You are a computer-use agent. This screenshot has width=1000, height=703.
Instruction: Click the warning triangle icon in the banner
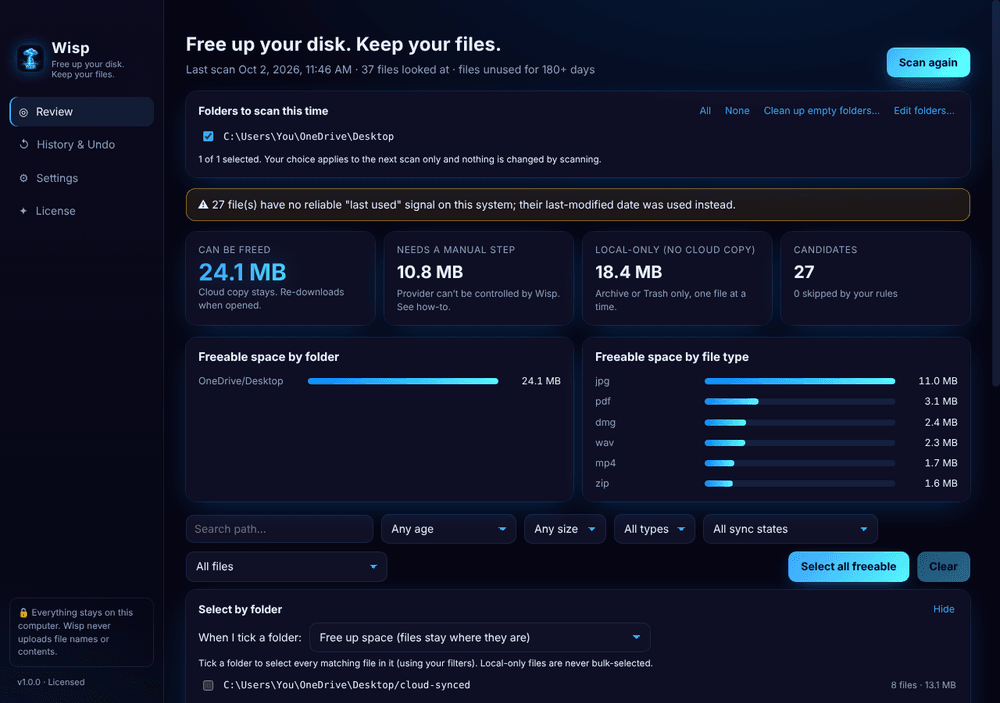203,205
